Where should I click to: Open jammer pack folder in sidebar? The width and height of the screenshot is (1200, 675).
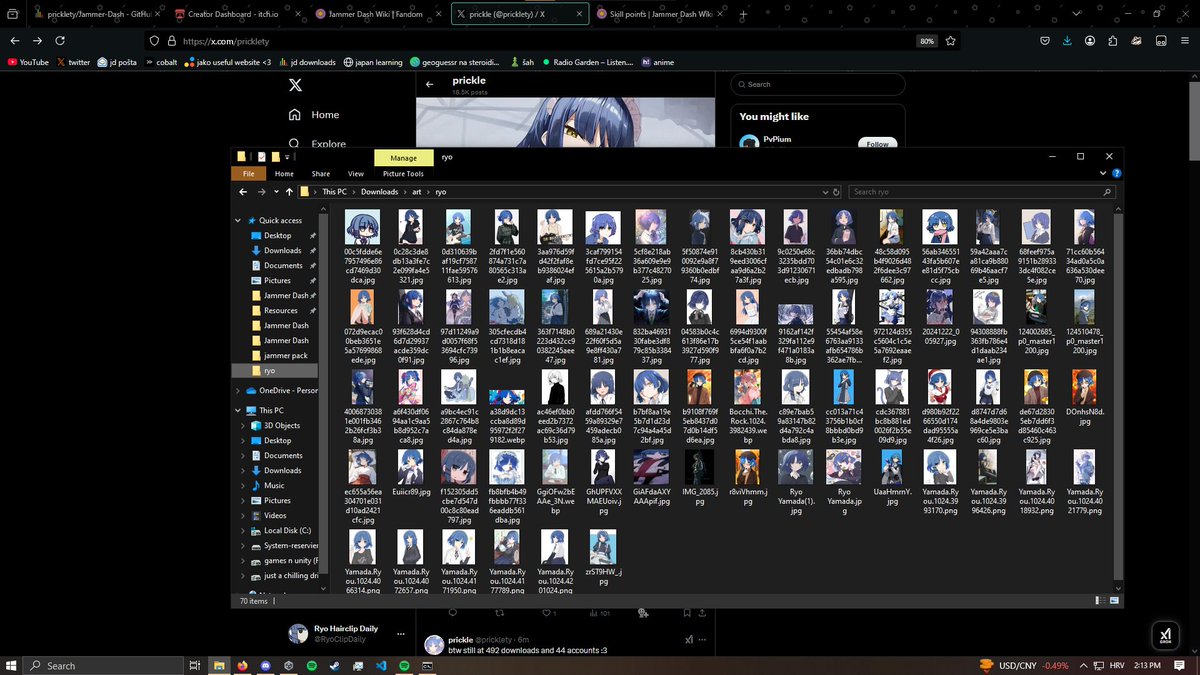[285, 355]
